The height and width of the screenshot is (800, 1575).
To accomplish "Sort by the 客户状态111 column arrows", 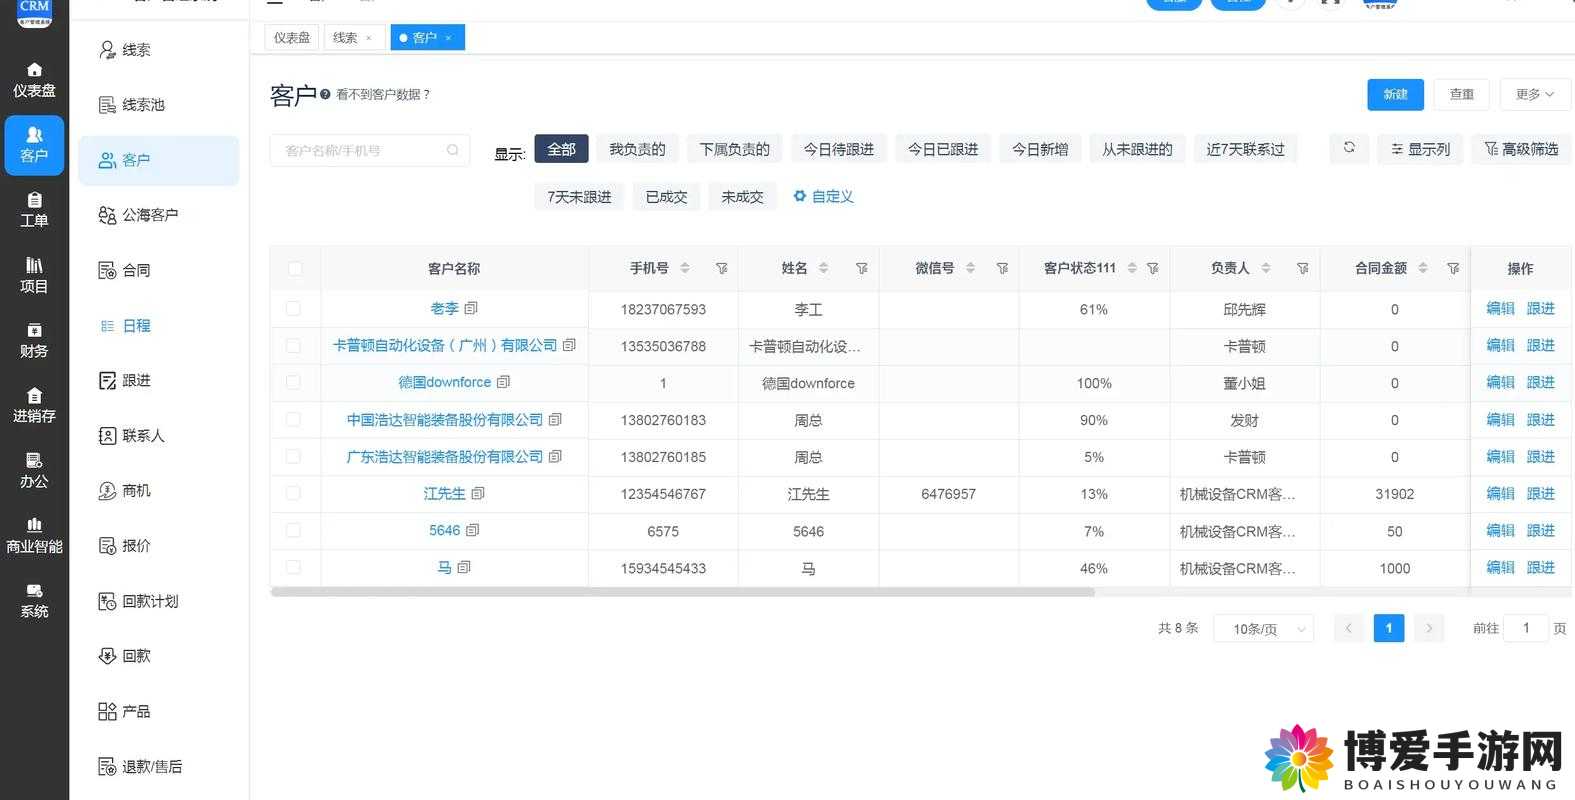I will coord(1132,268).
